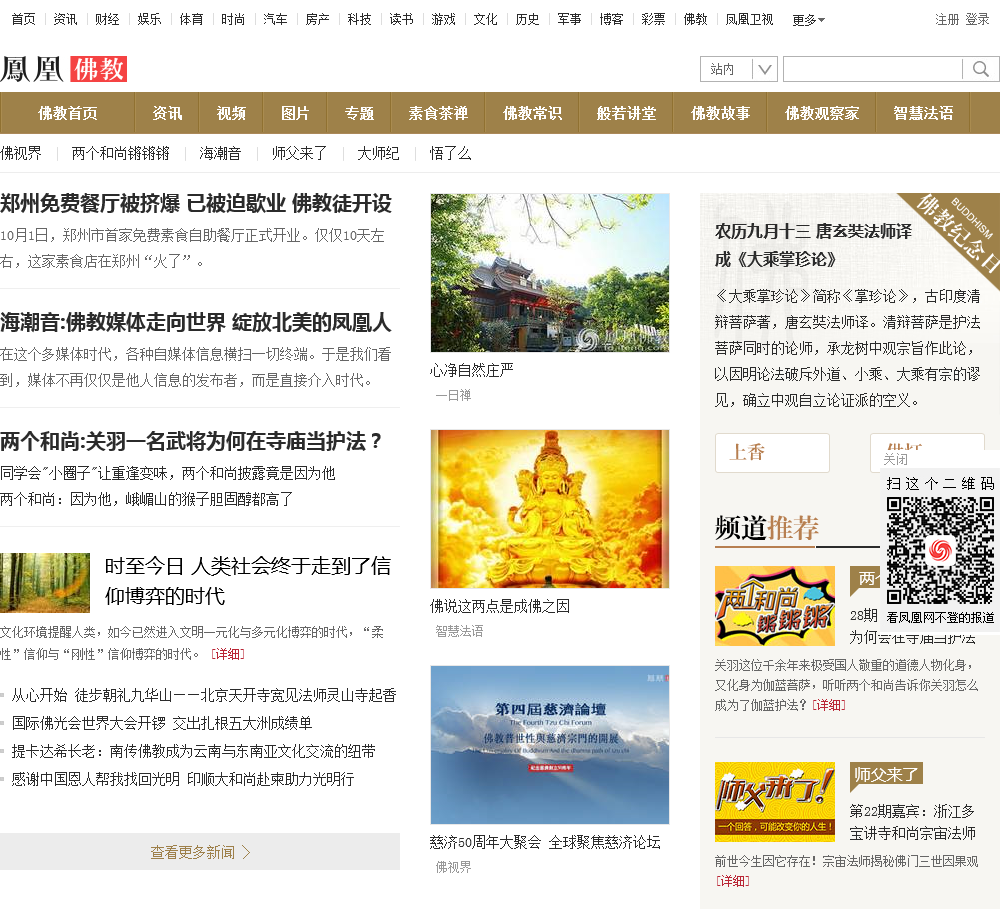Open 佛教 in the top navigation
The width and height of the screenshot is (1000, 909).
pos(695,20)
